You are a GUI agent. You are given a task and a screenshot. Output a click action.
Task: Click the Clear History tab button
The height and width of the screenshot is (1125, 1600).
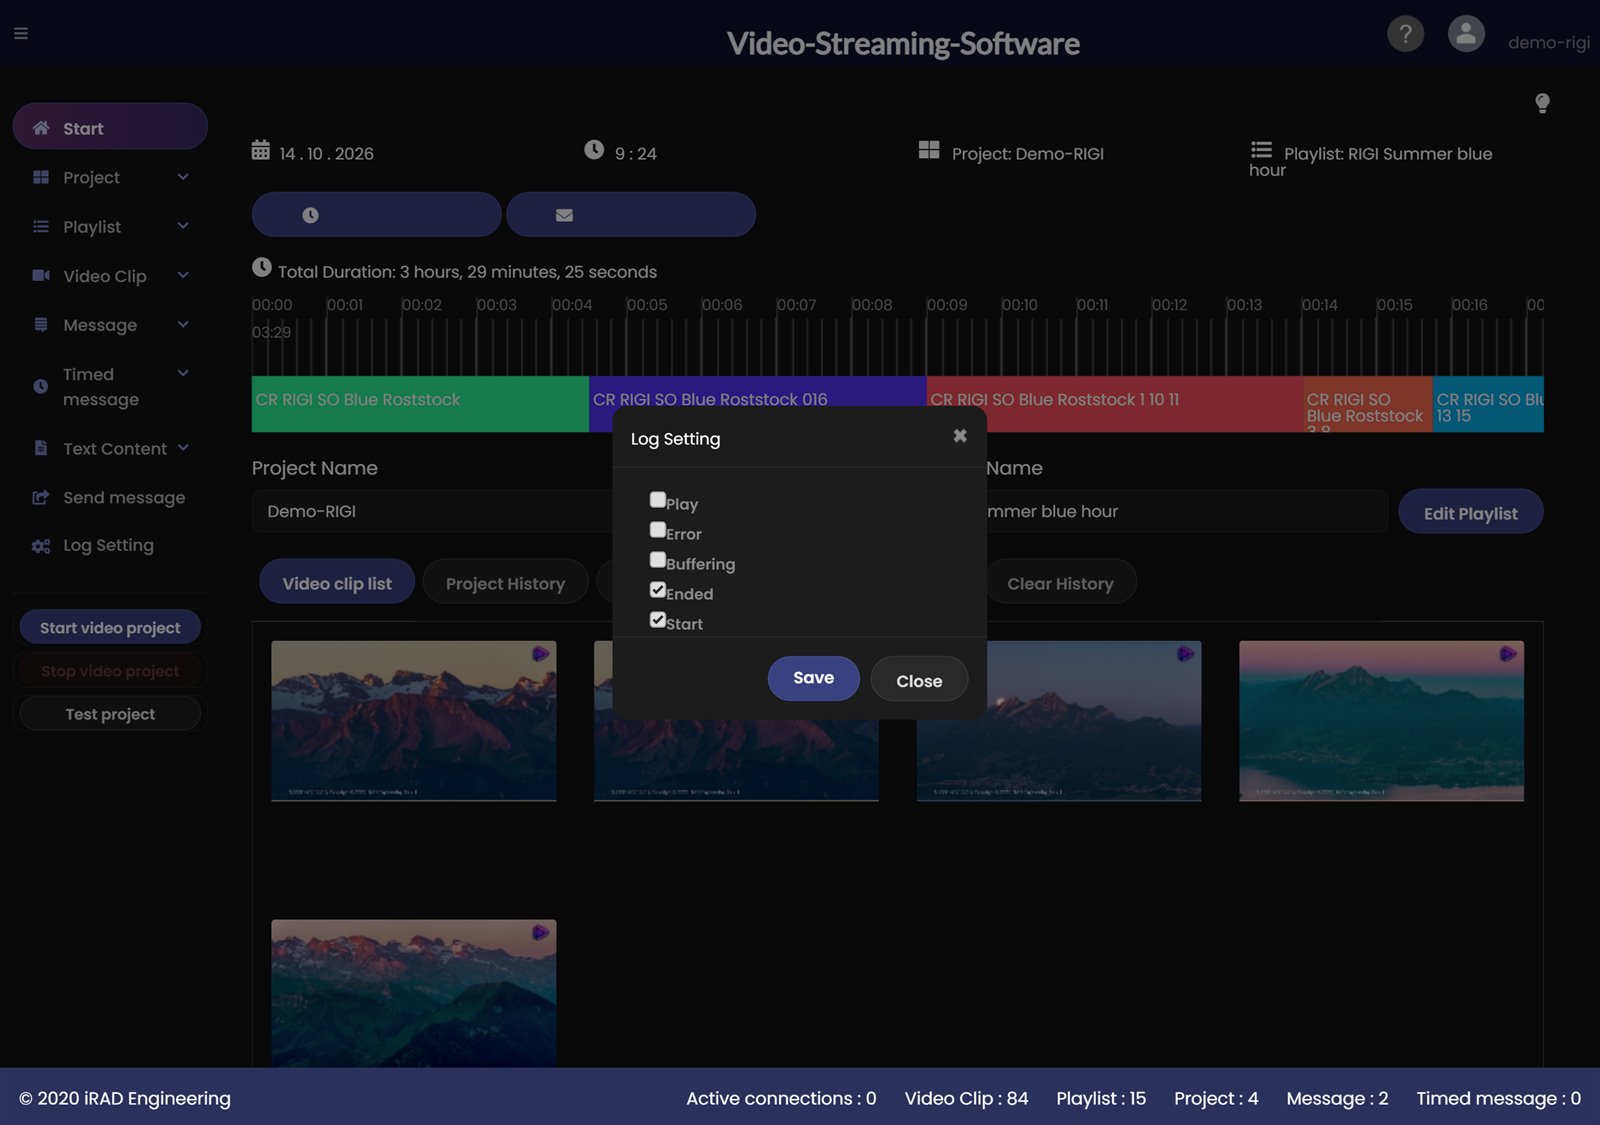1060,583
